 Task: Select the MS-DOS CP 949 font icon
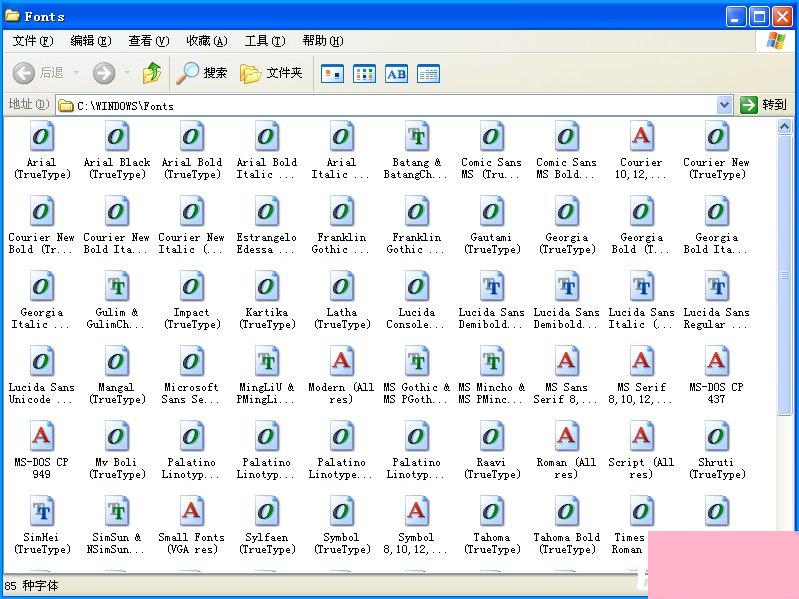point(41,436)
